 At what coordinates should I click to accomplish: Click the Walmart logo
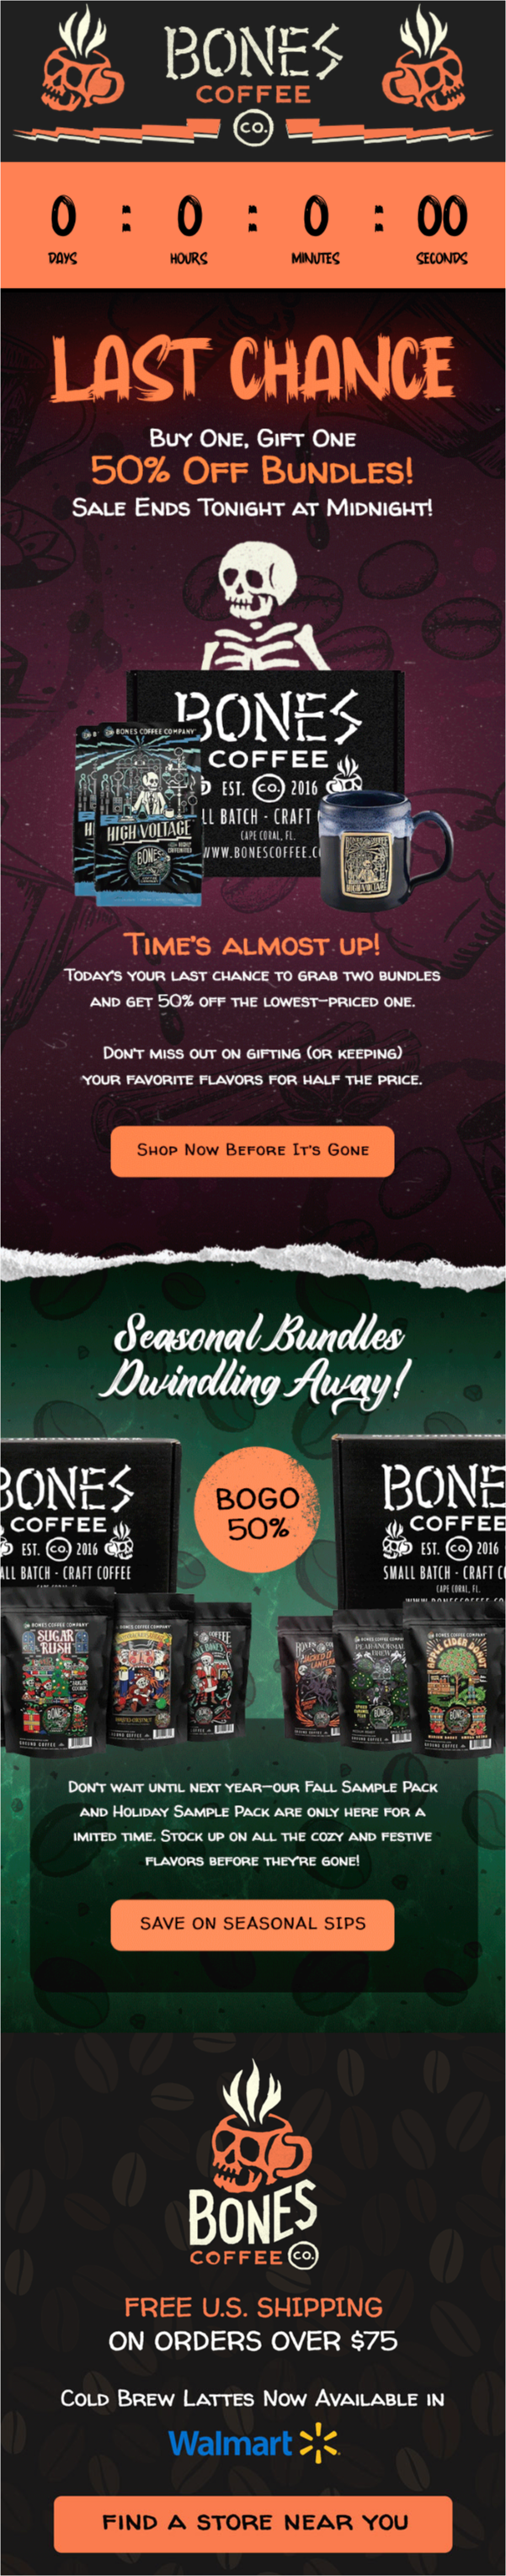(x=253, y=2443)
